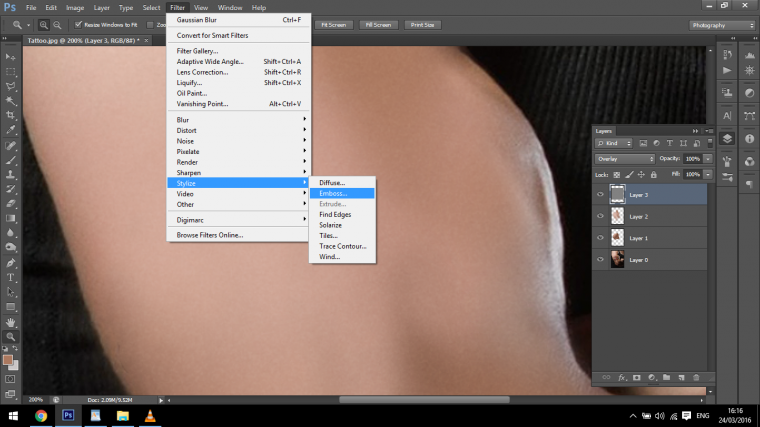Screen dimensions: 760x427
Task: Select the Move tool
Action: 10,57
